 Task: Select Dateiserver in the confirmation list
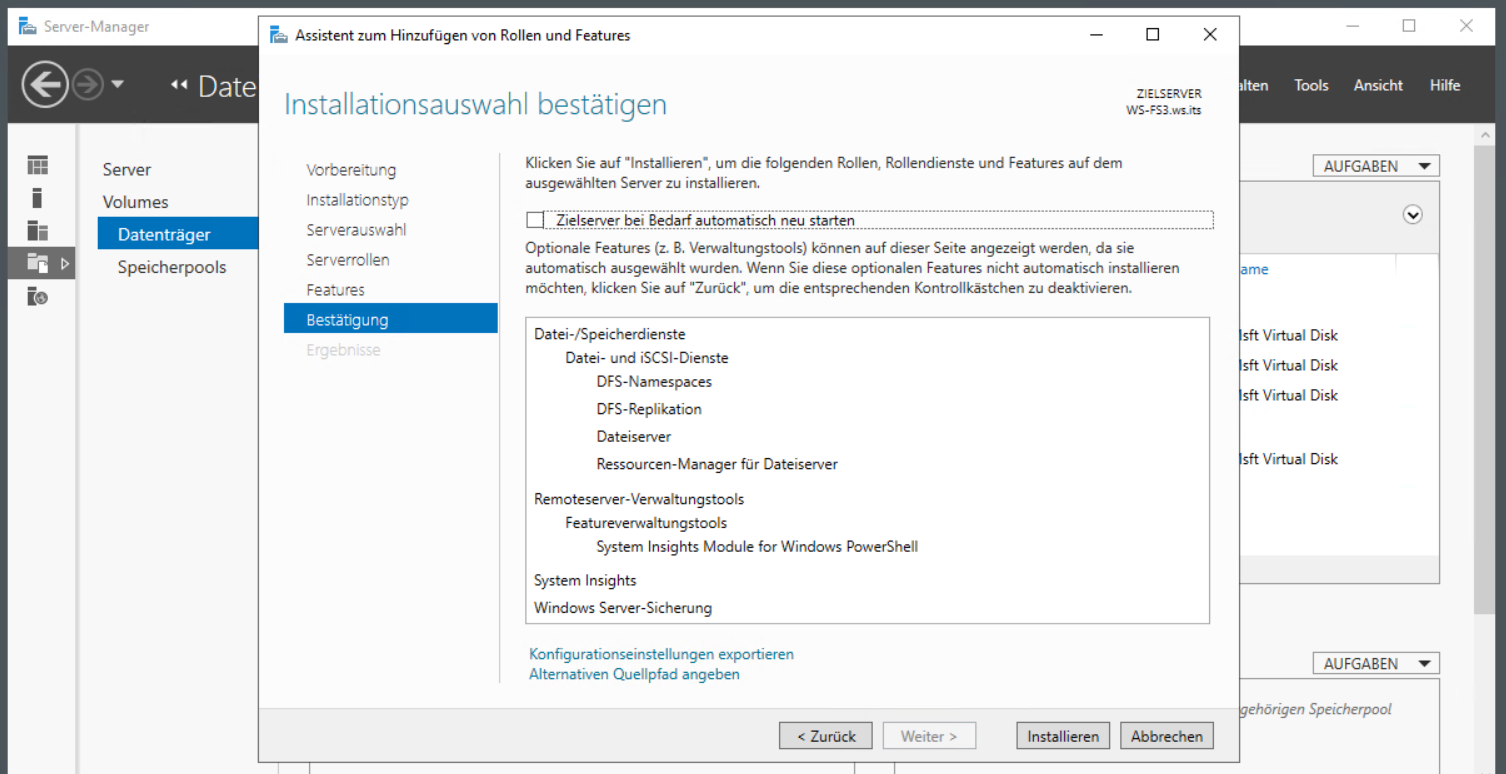(x=634, y=437)
